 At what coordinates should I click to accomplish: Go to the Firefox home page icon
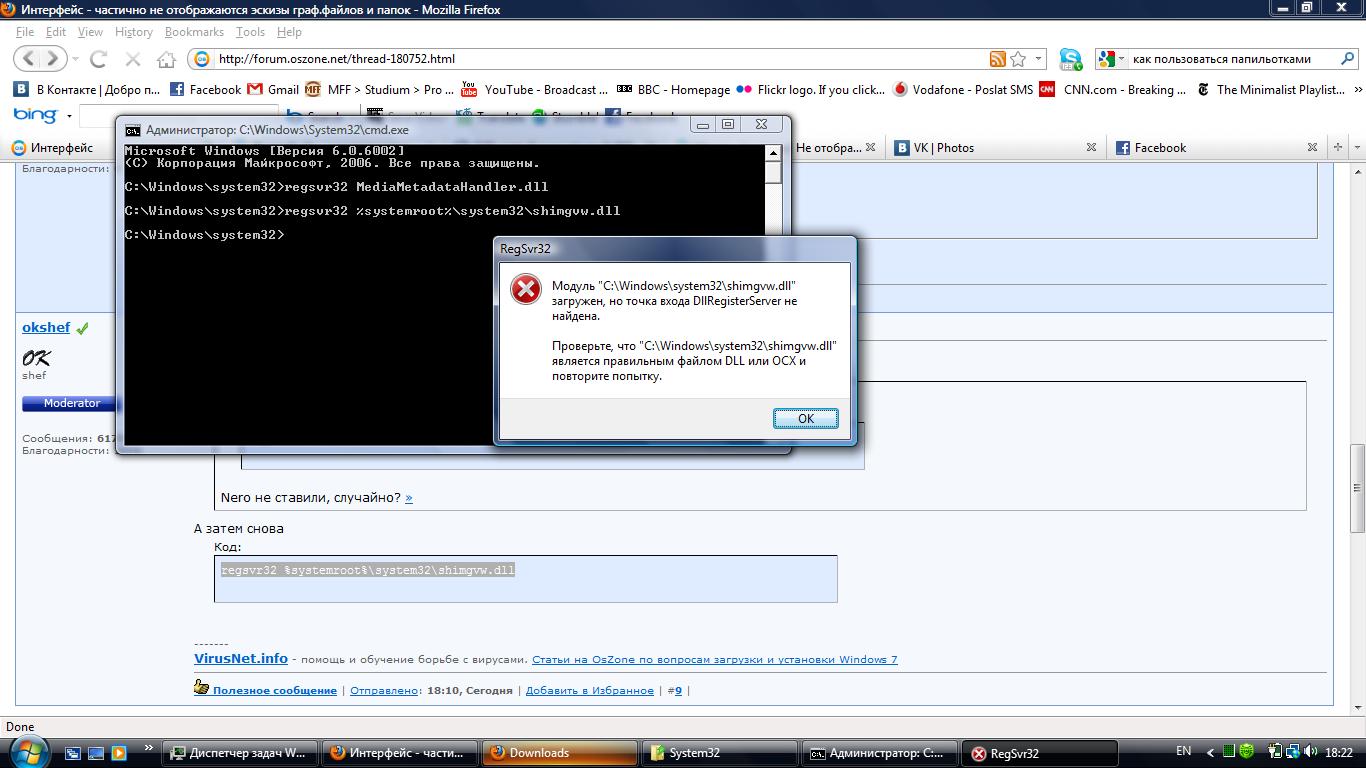tap(168, 59)
